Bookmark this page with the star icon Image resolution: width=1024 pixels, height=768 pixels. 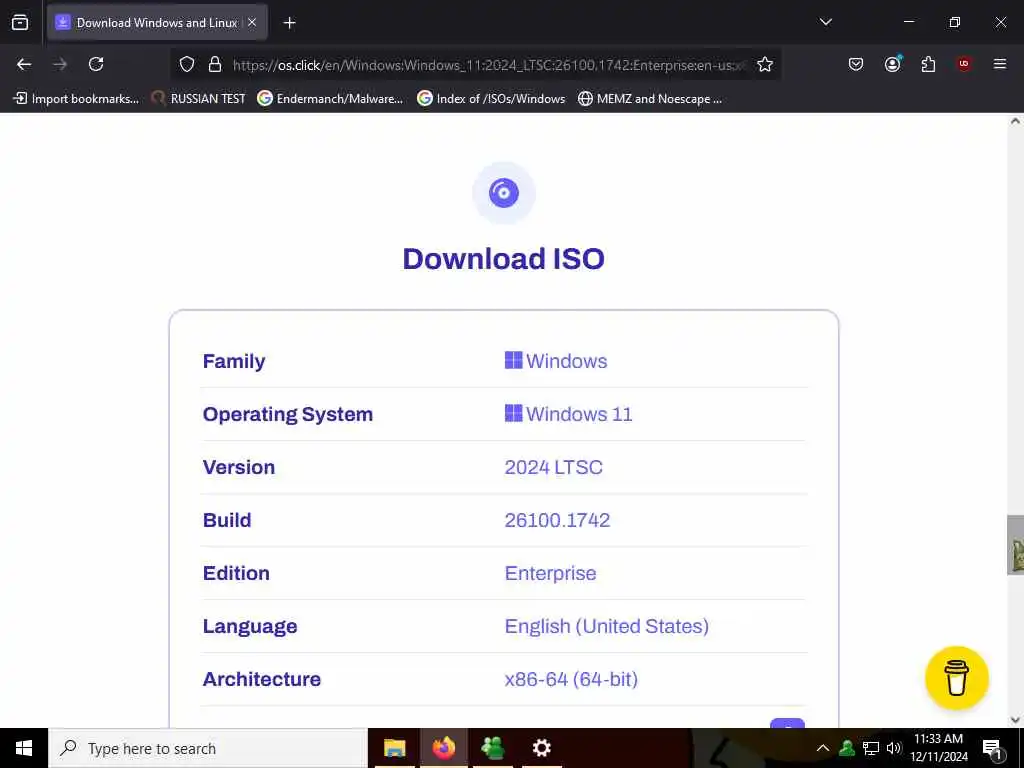765,64
